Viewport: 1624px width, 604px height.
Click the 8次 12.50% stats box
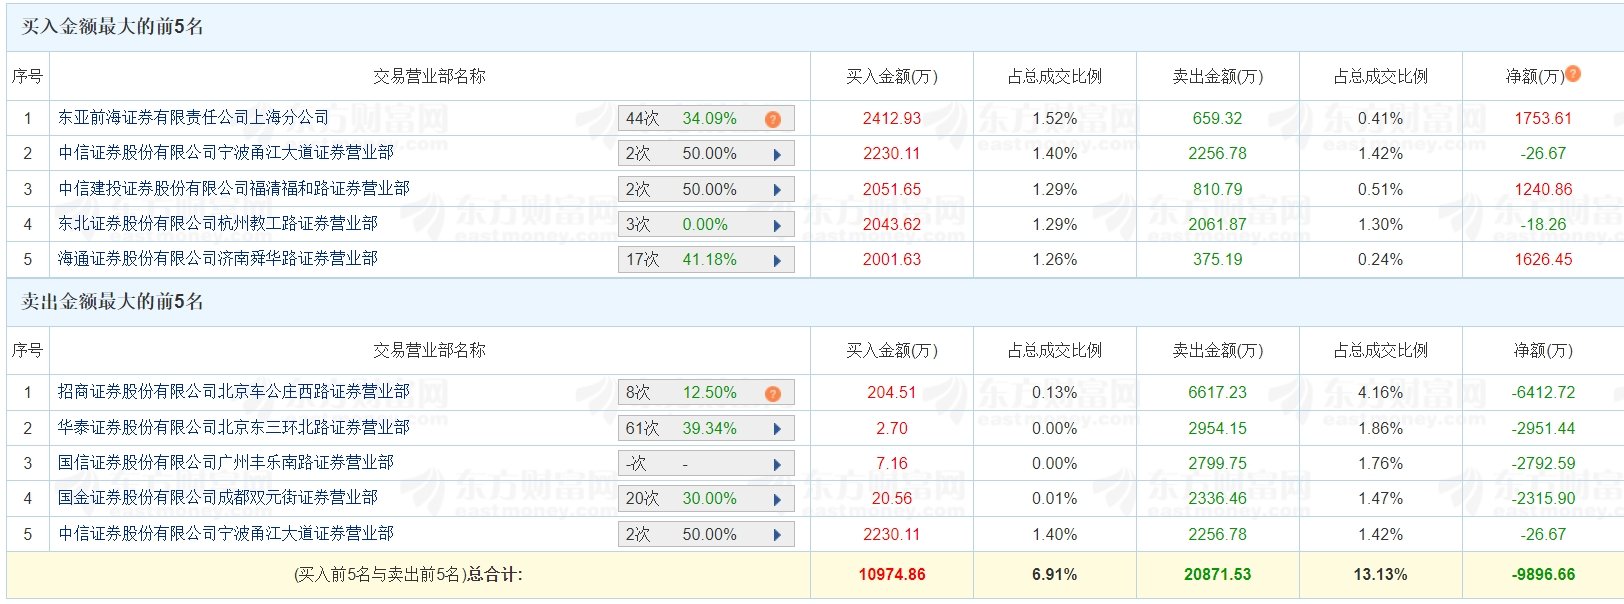click(706, 393)
